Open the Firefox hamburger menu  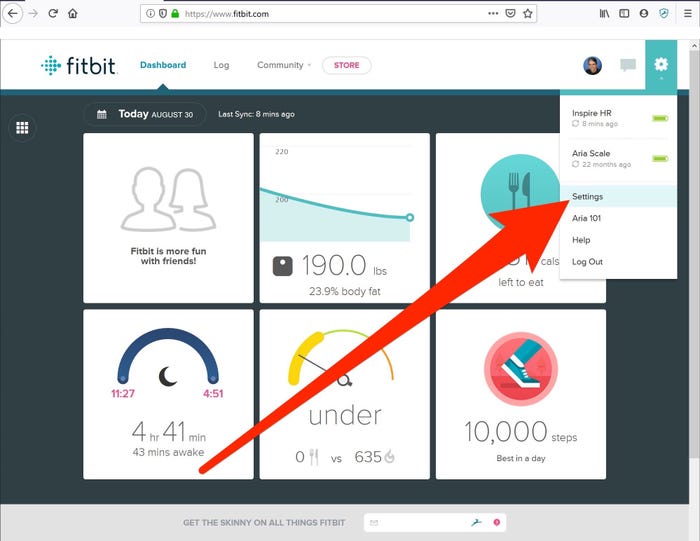pos(688,13)
